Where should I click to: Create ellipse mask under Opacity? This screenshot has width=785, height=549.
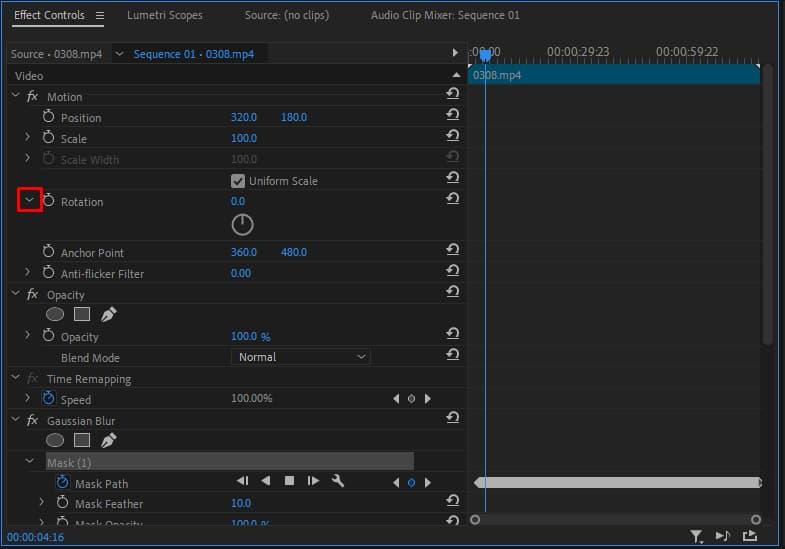pyautogui.click(x=55, y=314)
